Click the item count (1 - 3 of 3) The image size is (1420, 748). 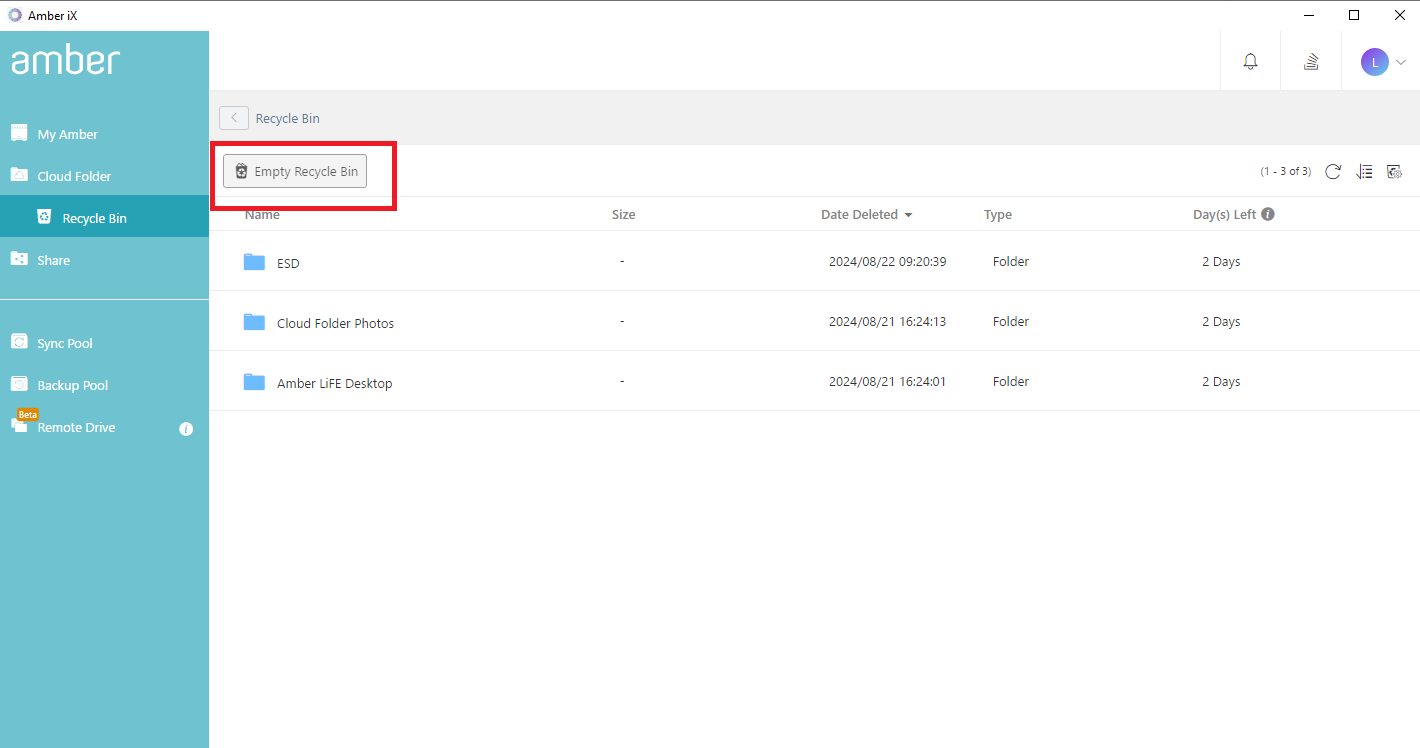click(x=1286, y=172)
